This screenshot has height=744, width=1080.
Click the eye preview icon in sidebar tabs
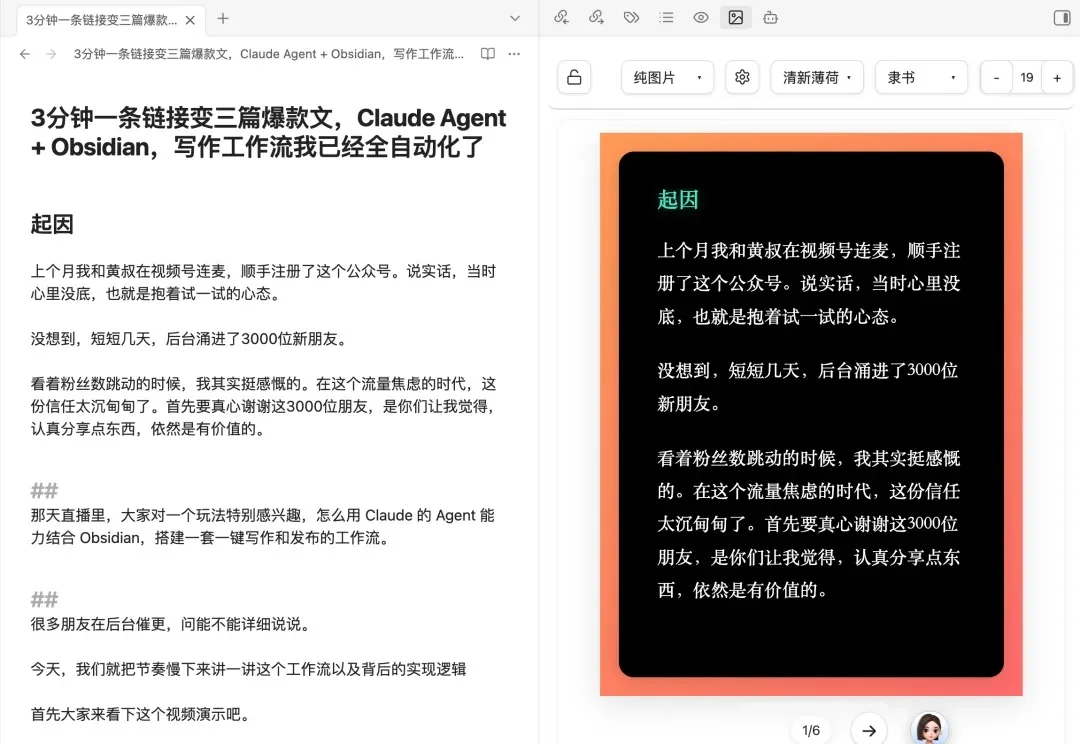701,17
